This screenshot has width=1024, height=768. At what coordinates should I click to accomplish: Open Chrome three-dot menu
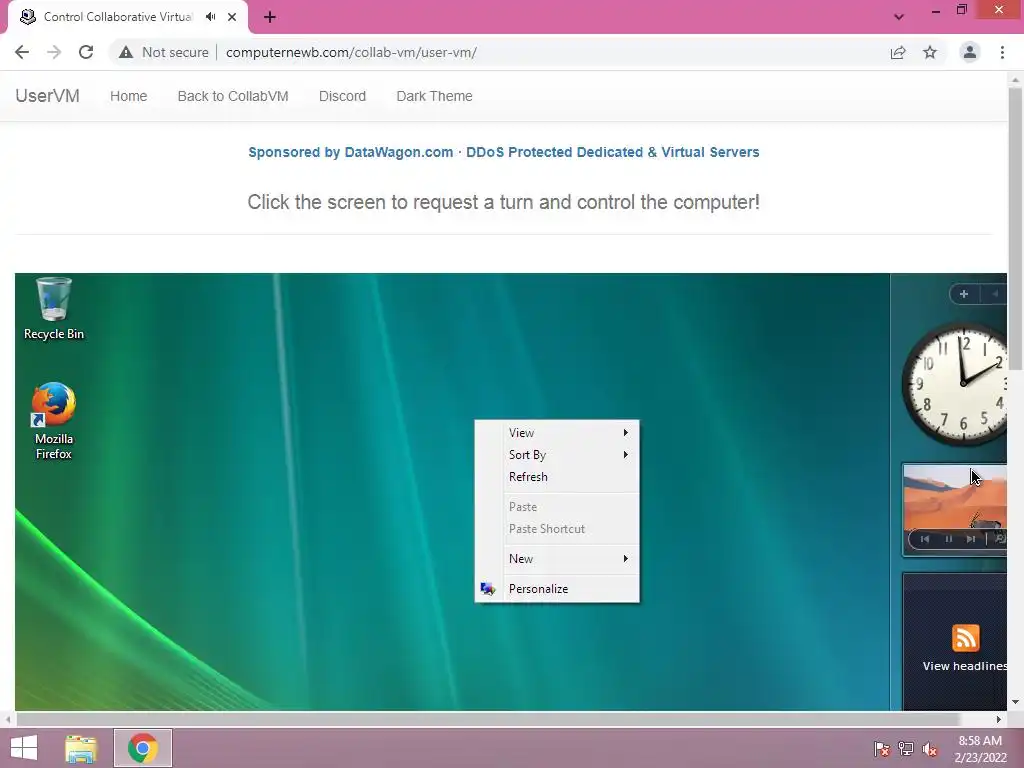1002,52
